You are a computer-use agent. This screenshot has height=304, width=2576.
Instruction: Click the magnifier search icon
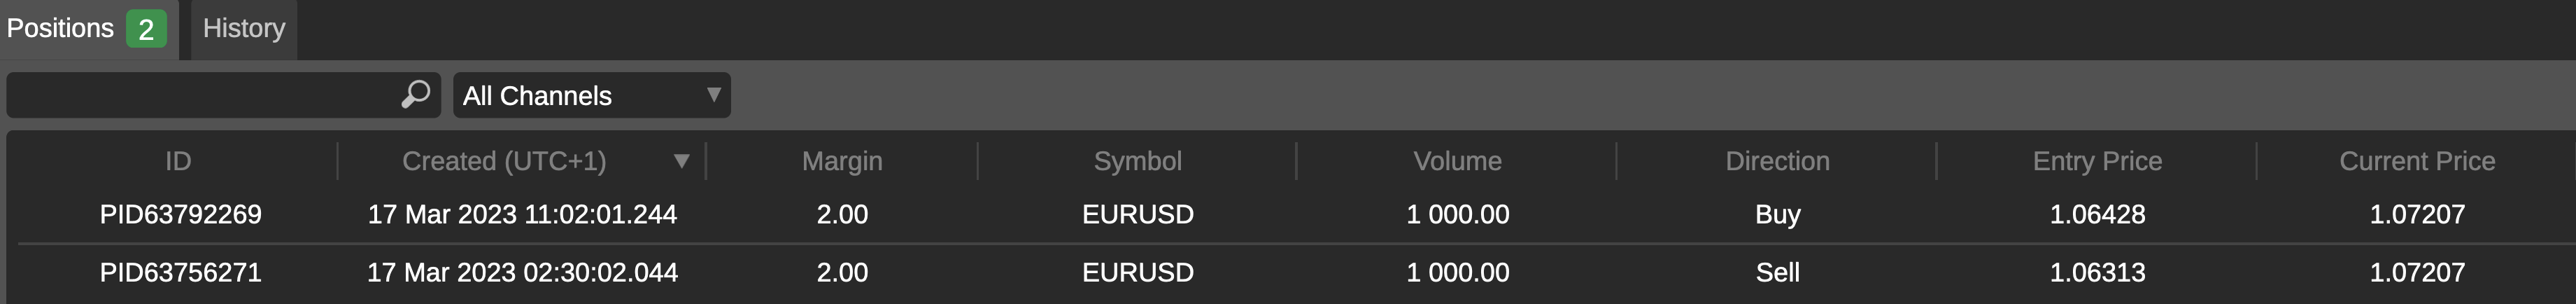click(415, 95)
